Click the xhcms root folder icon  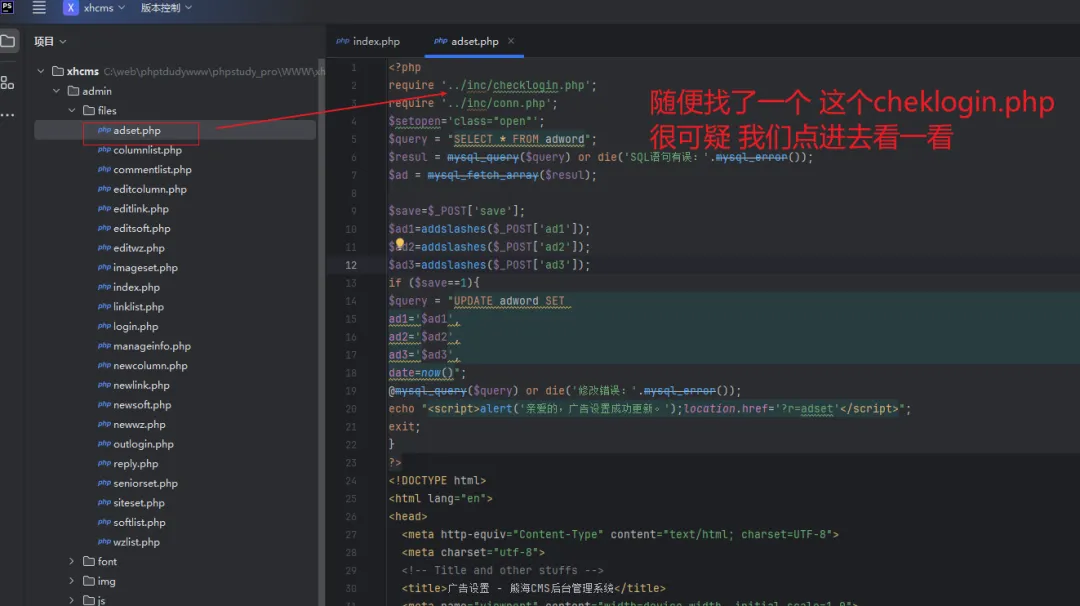(x=58, y=71)
